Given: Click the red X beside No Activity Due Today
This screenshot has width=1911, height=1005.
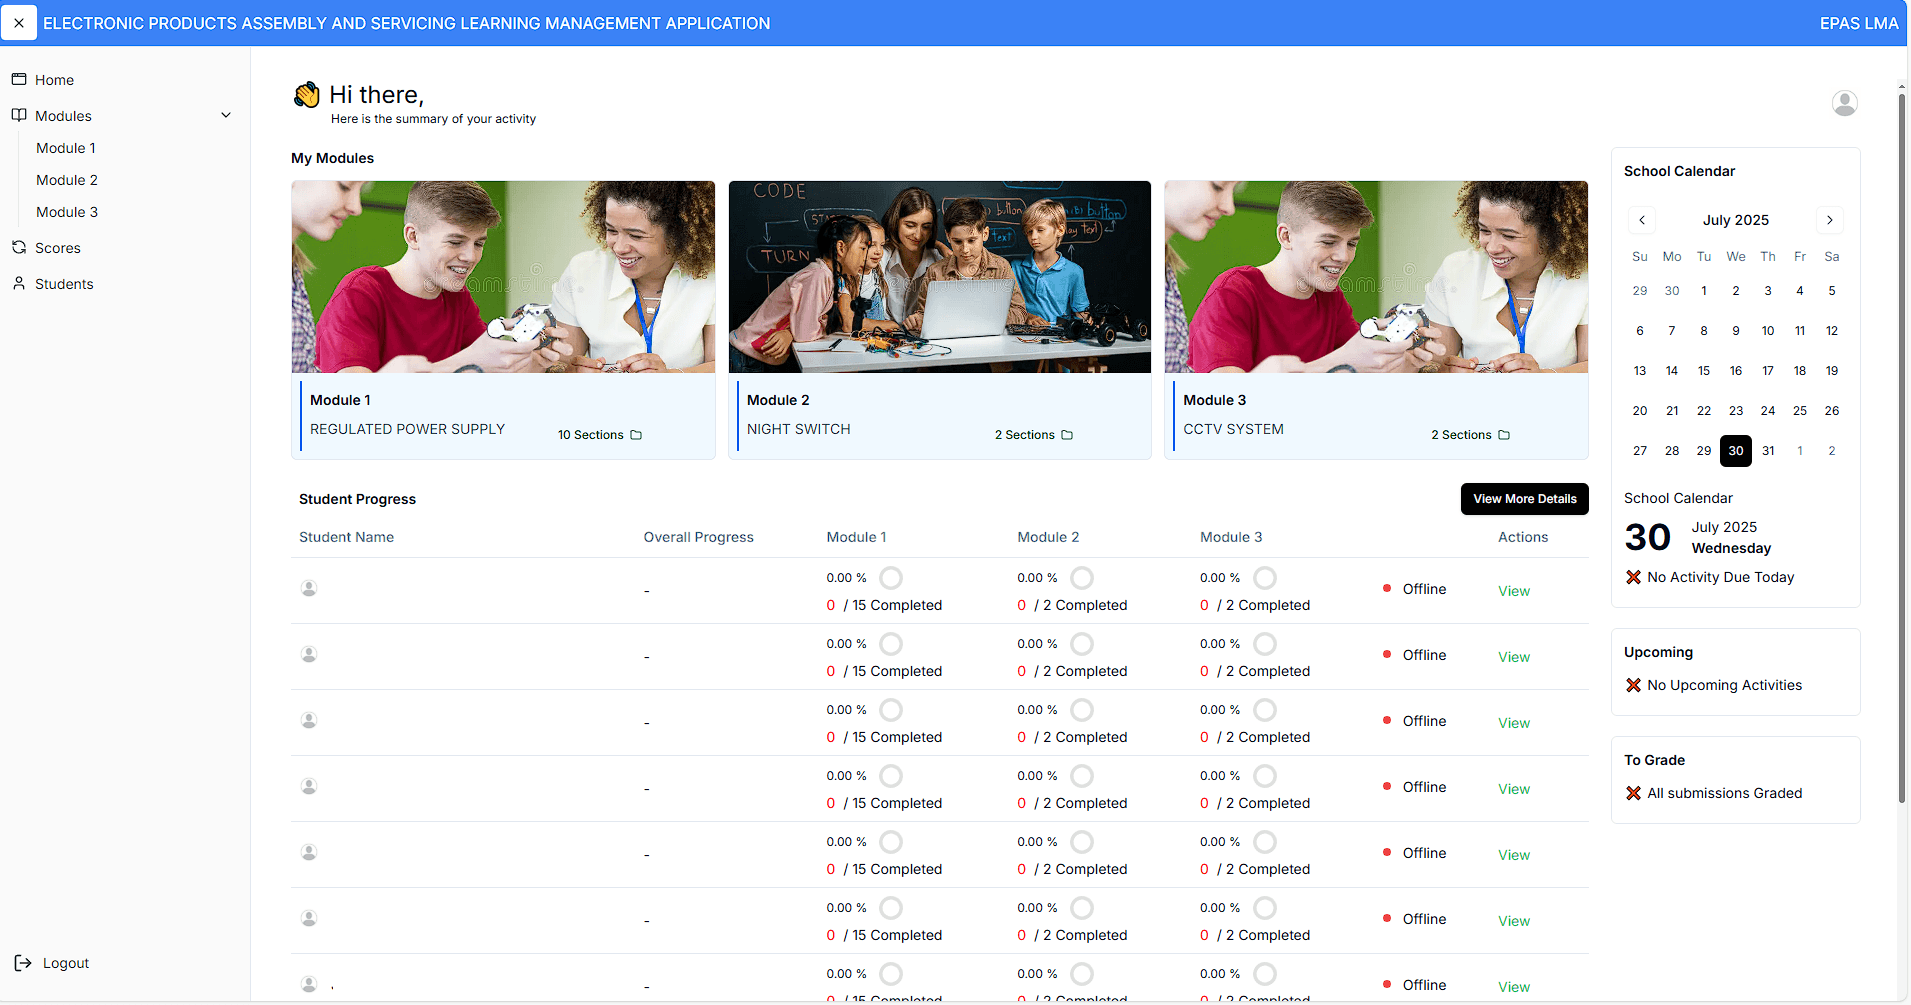Looking at the screenshot, I should pos(1633,577).
